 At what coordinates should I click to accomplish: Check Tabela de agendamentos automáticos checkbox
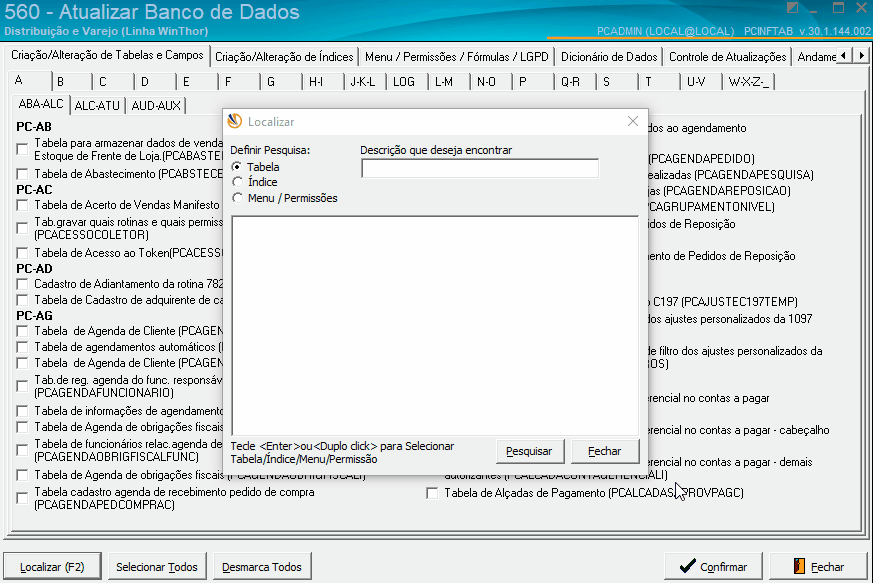(x=22, y=347)
